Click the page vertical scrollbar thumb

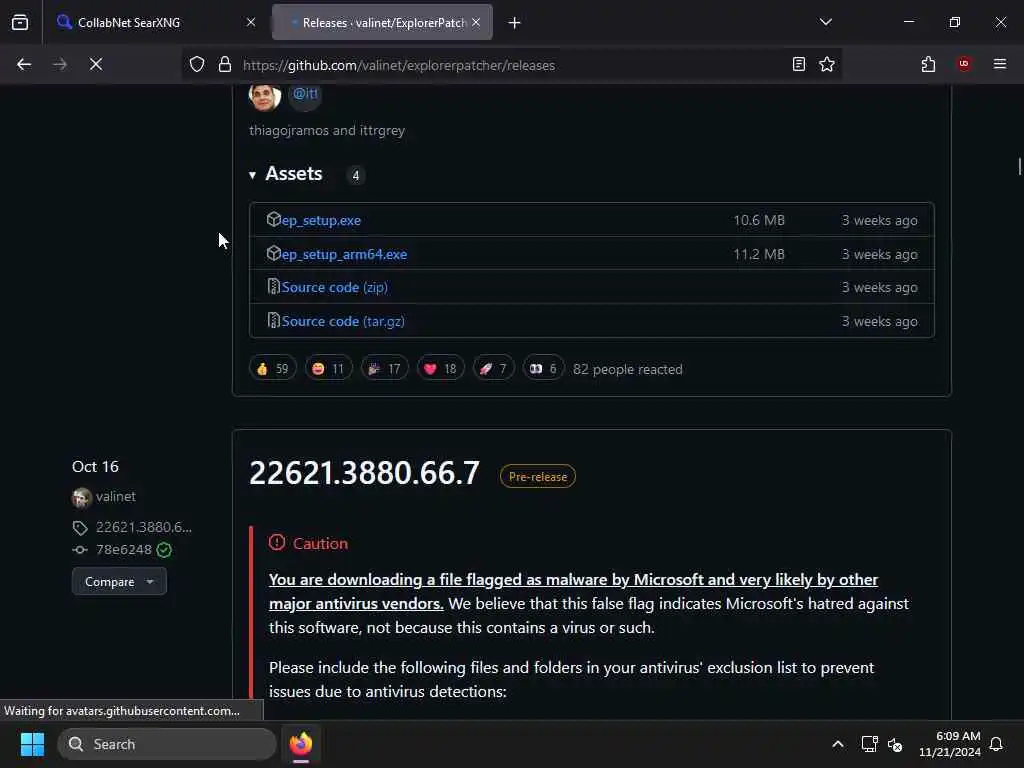click(x=1019, y=166)
